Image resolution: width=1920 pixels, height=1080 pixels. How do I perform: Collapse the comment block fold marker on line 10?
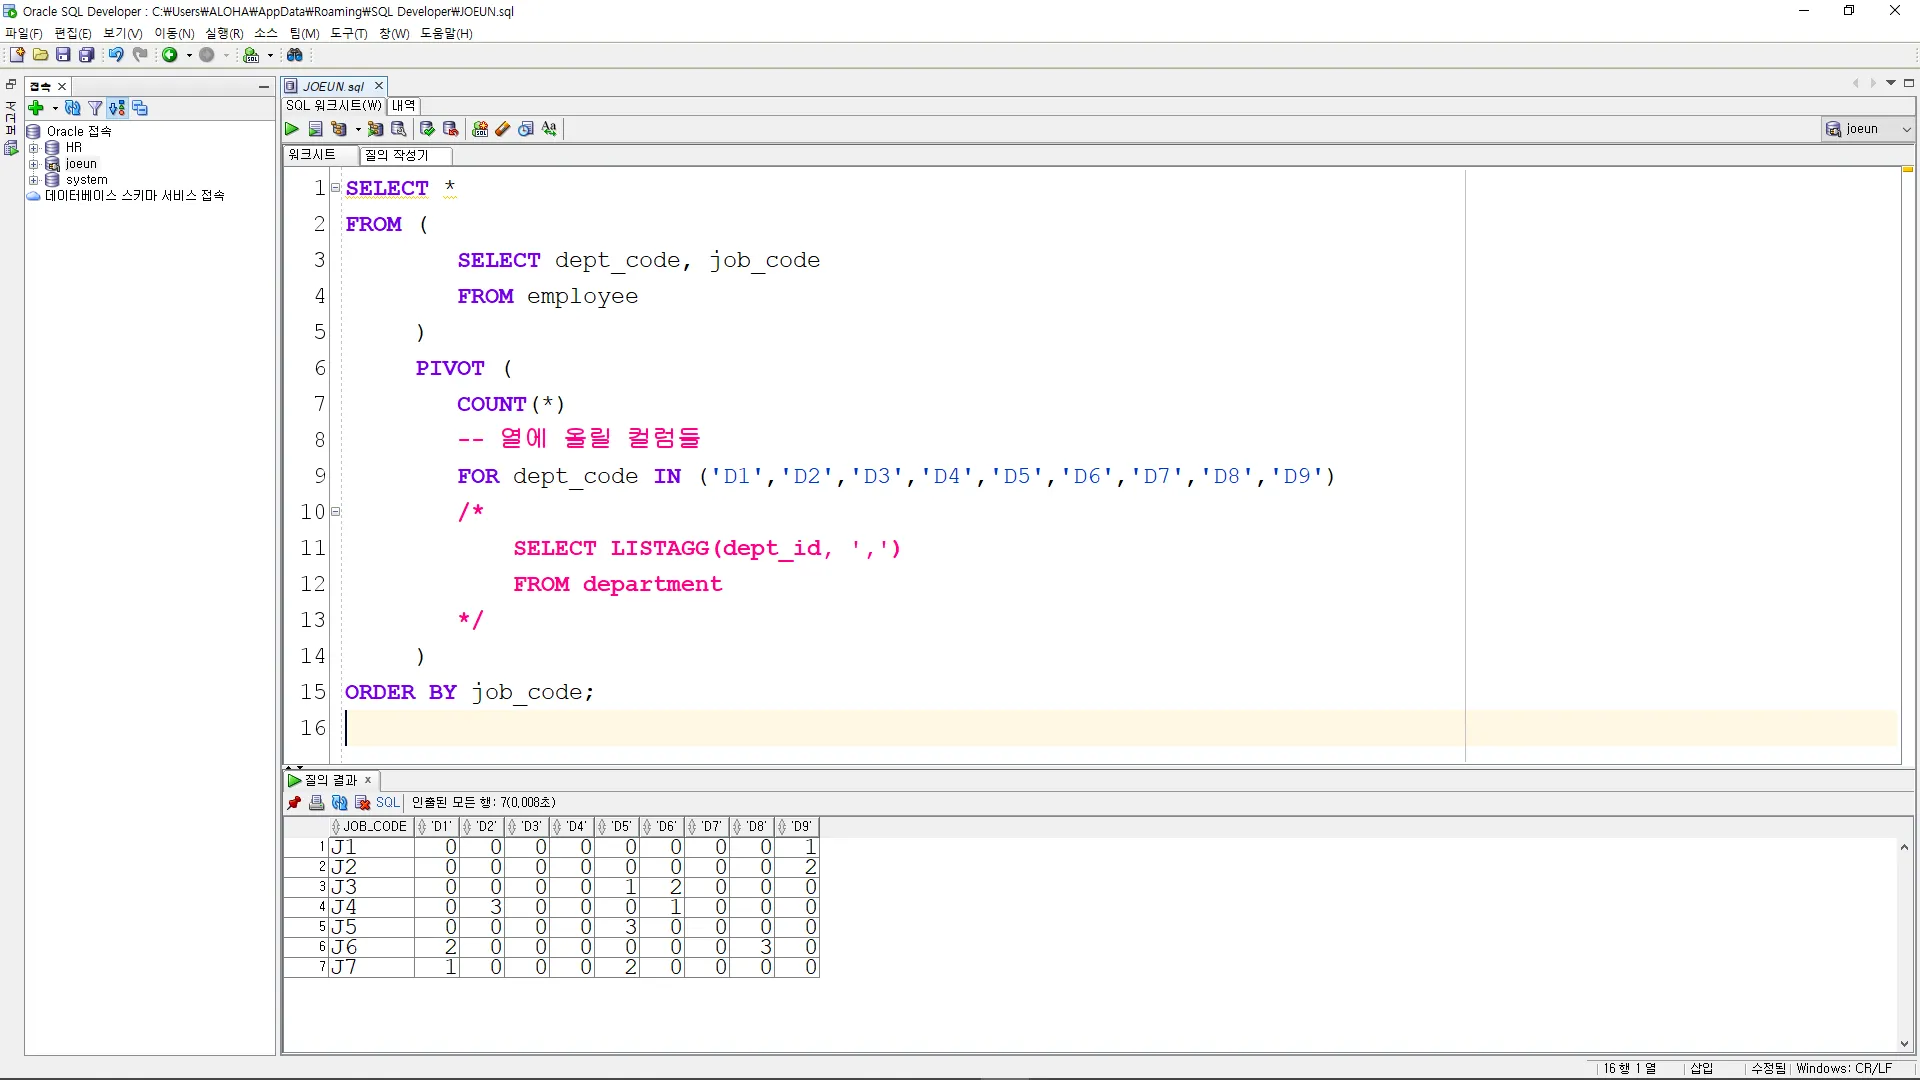336,512
